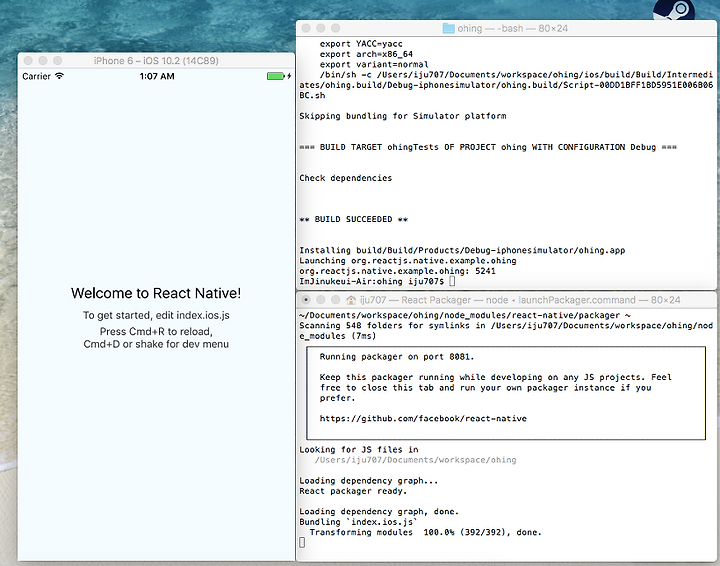Click 'Bundling `index.ios.js`' line
The width and height of the screenshot is (720, 566).
358,522
